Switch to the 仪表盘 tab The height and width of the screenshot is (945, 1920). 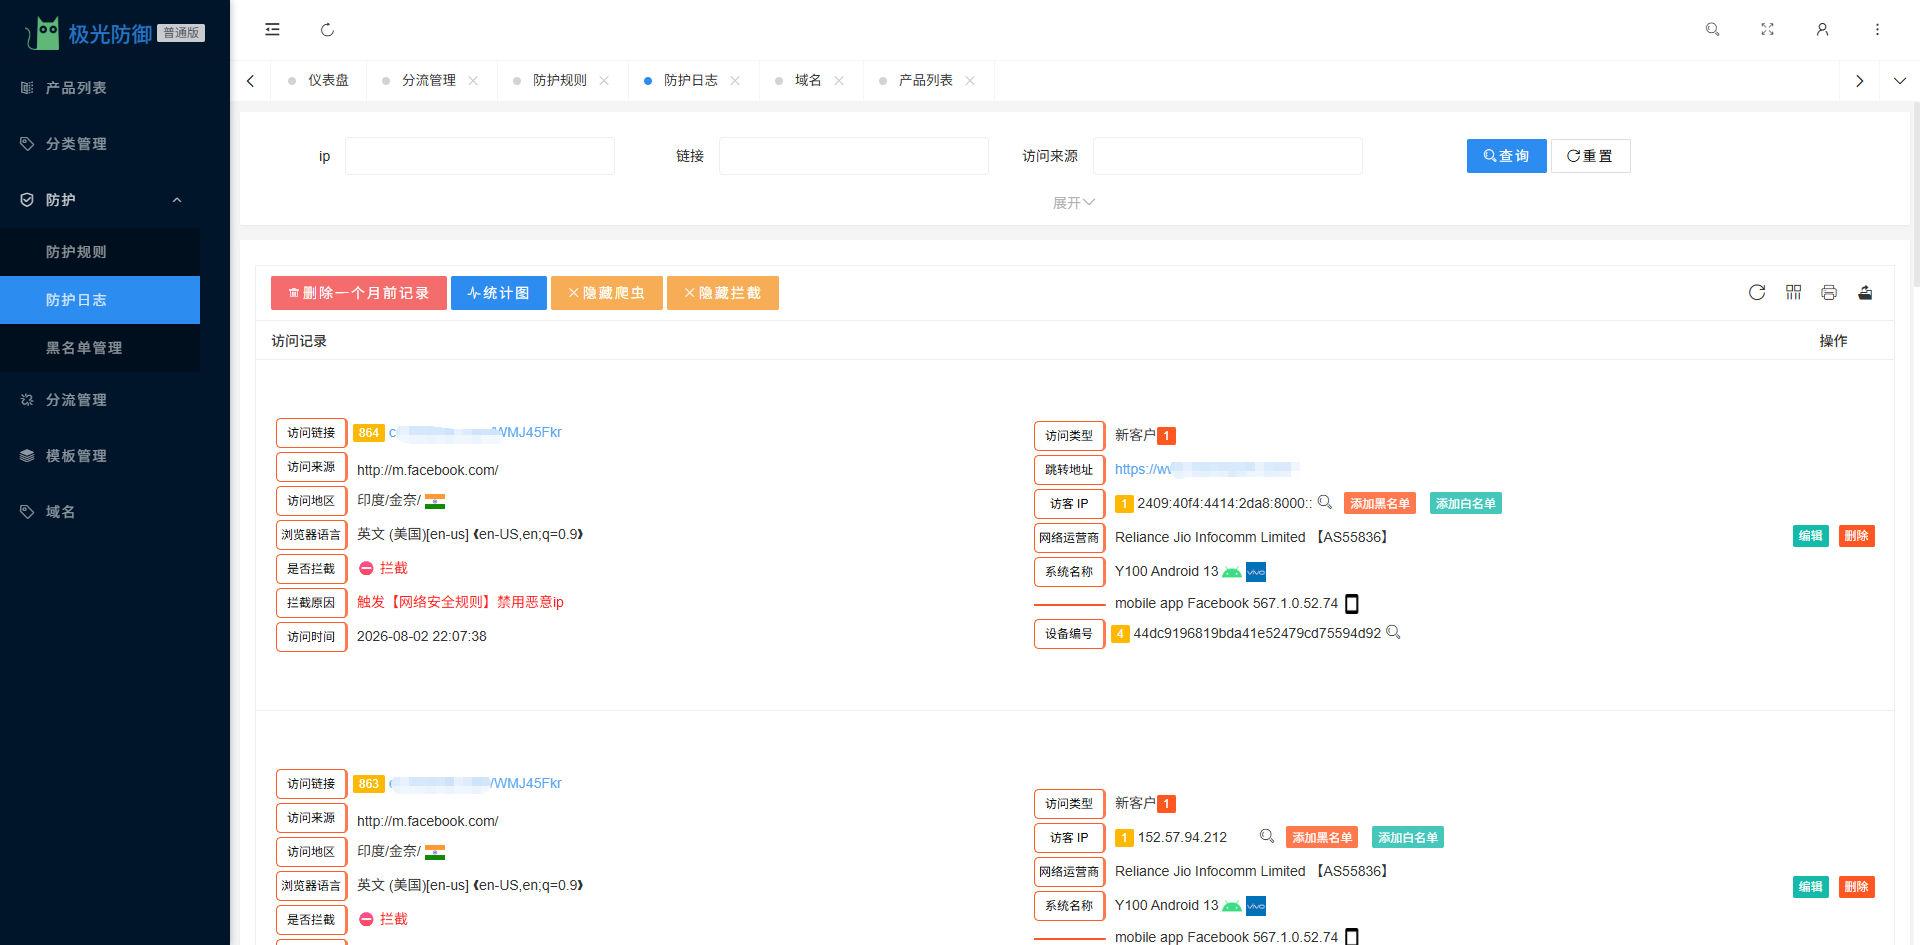point(318,81)
